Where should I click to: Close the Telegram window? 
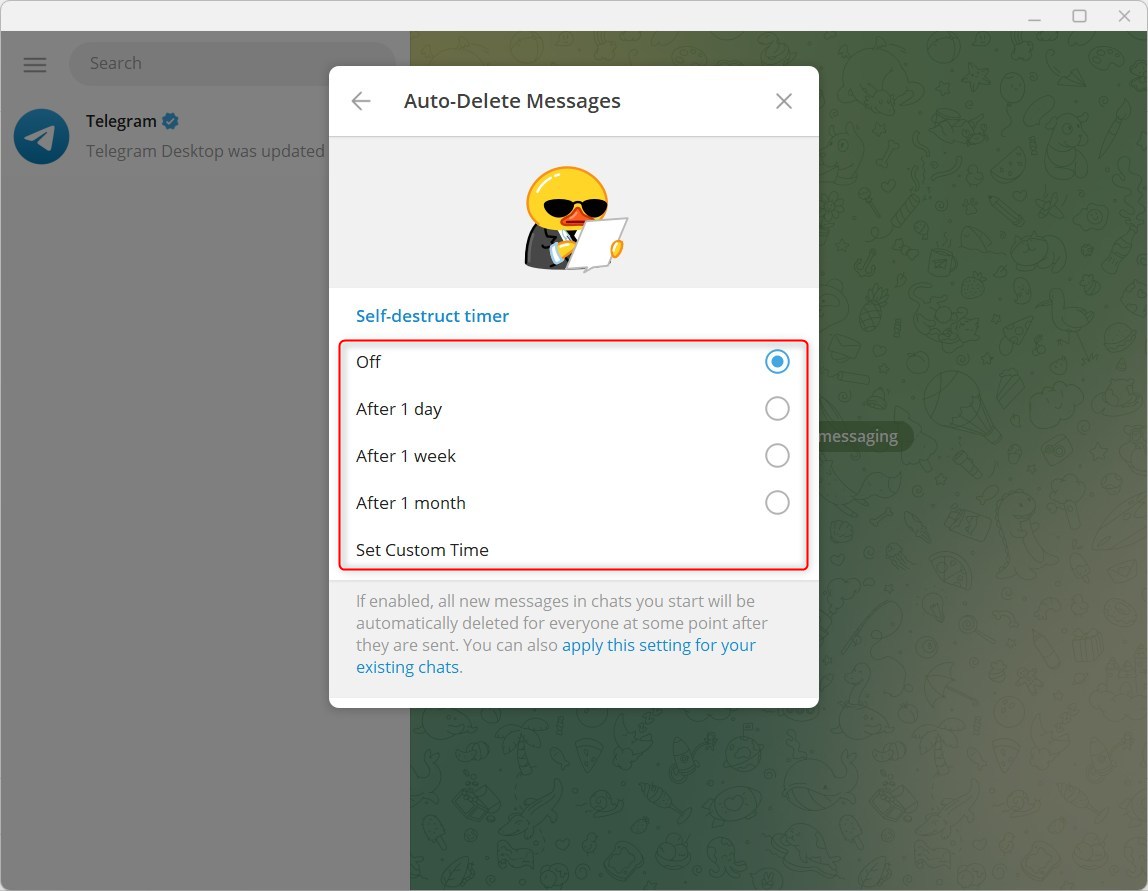(x=1125, y=16)
